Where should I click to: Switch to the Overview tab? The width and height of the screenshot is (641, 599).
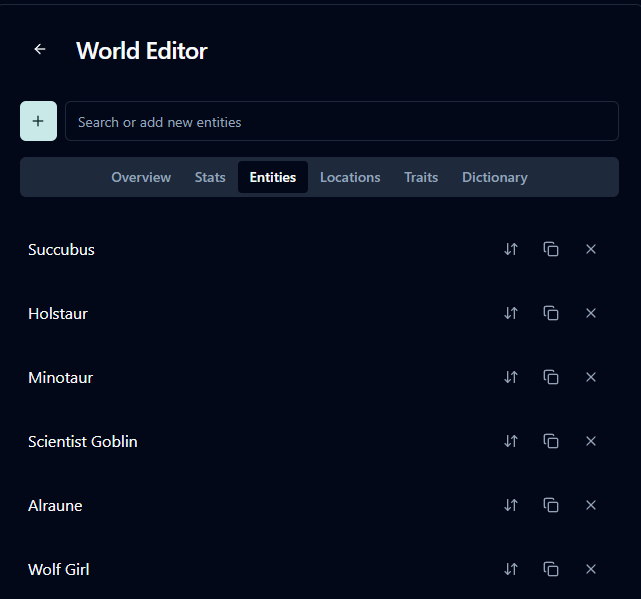tap(141, 177)
